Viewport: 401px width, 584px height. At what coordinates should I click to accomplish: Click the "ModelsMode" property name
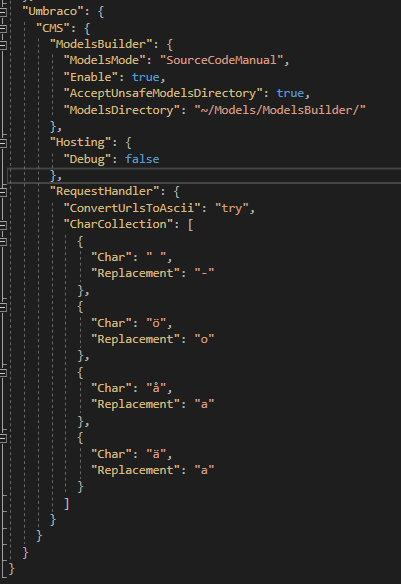coord(105,60)
